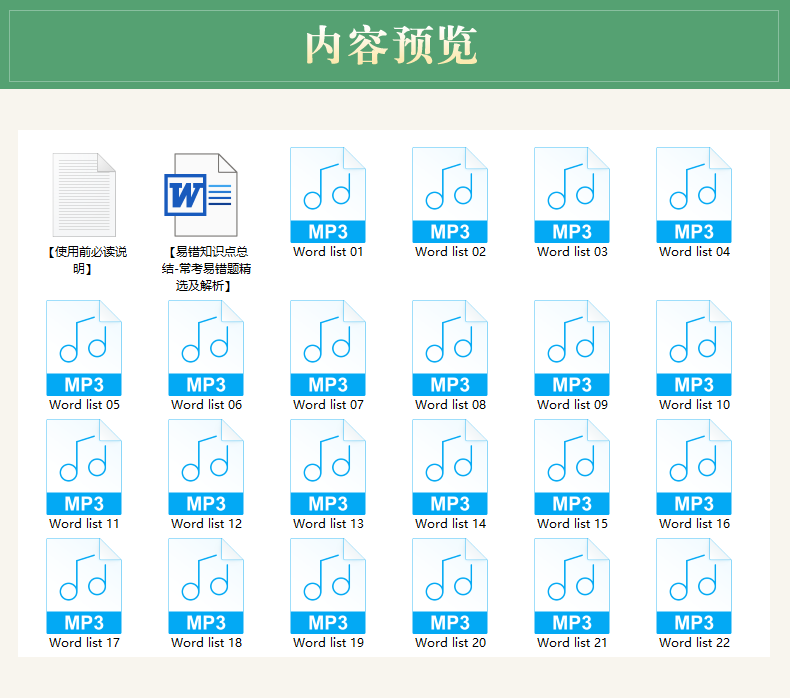Select the MP3 icon for Word list 21
Viewport: 790px width, 698px height.
pyautogui.click(x=572, y=586)
